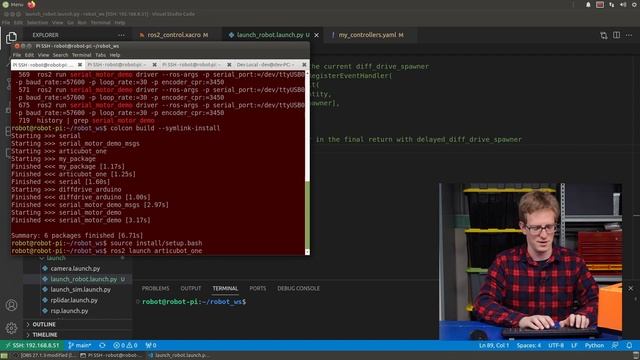Open the PORTS panel tab
This screenshot has width=640, height=360.
point(258,288)
